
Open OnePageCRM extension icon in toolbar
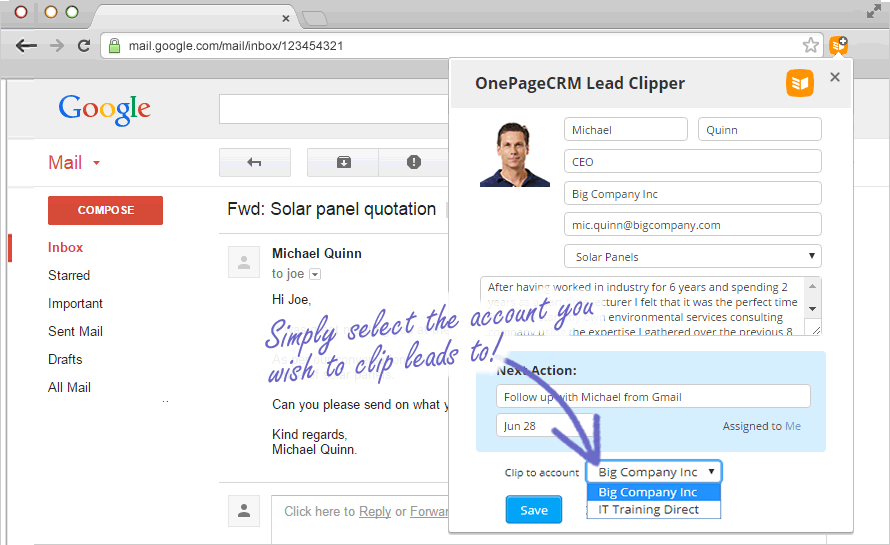(x=838, y=45)
